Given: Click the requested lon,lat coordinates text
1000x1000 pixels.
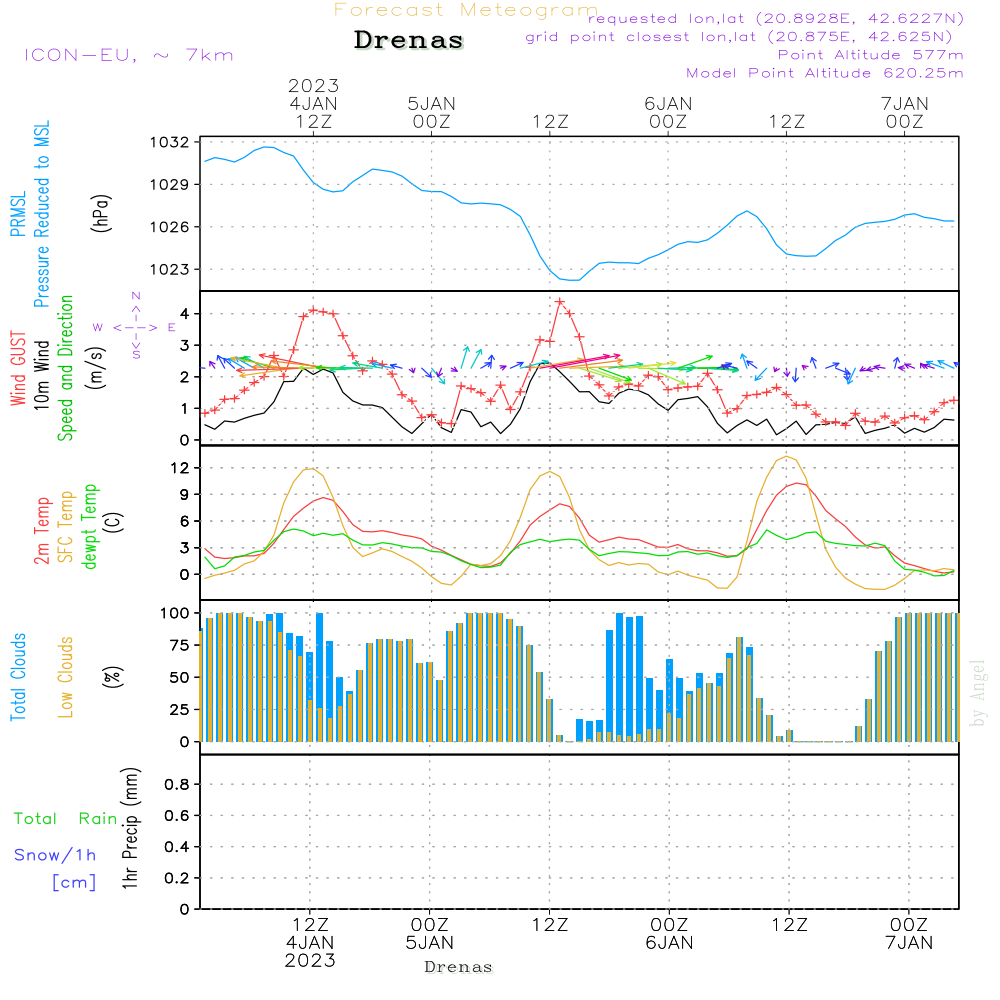Looking at the screenshot, I should 776,18.
